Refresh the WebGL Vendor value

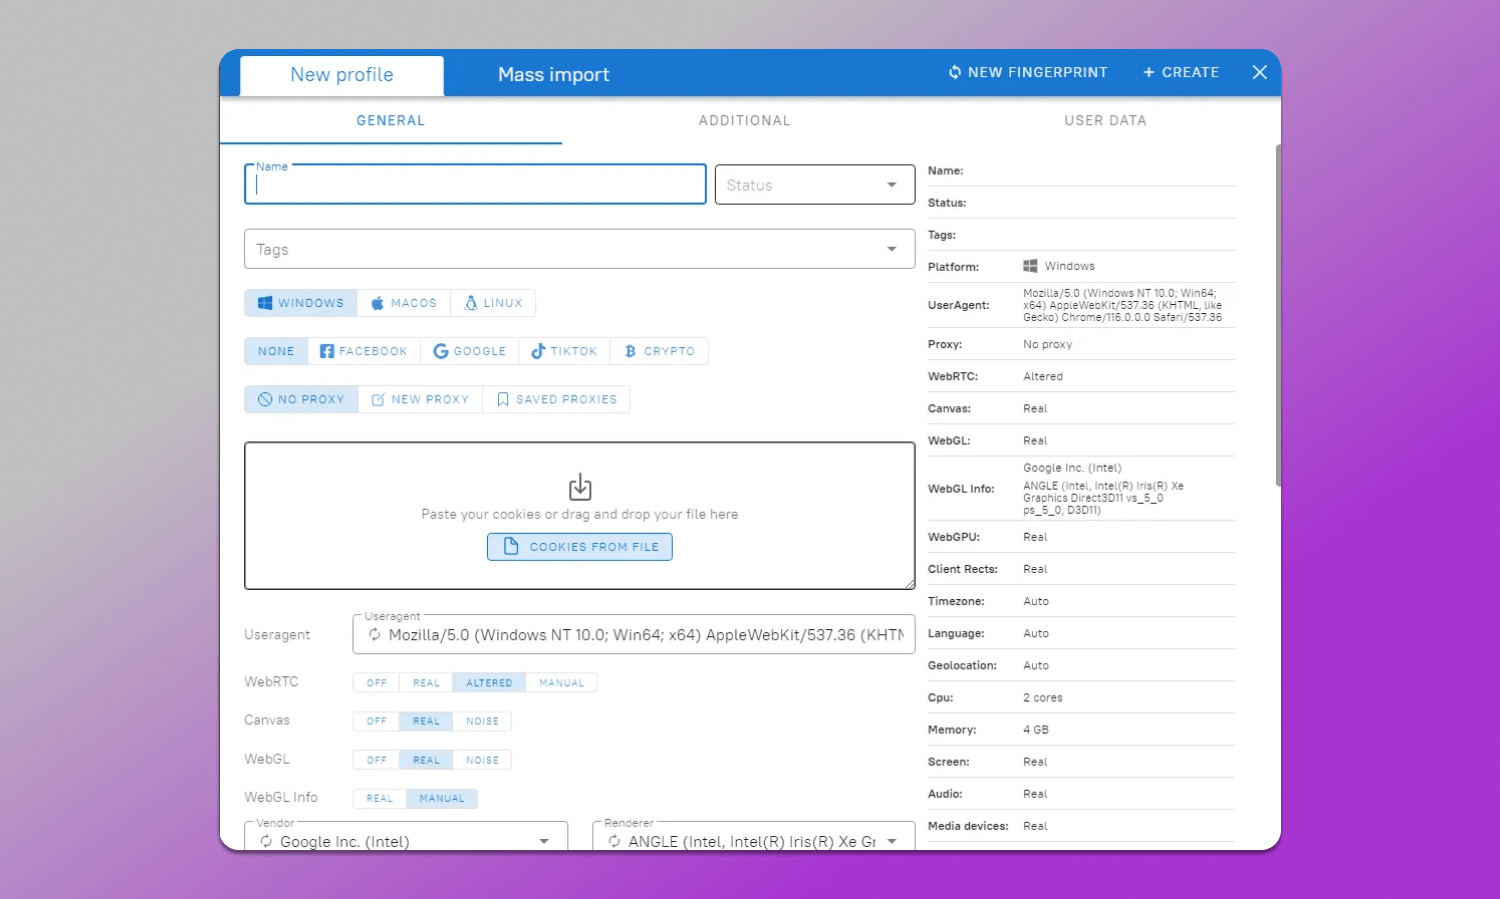tap(267, 841)
